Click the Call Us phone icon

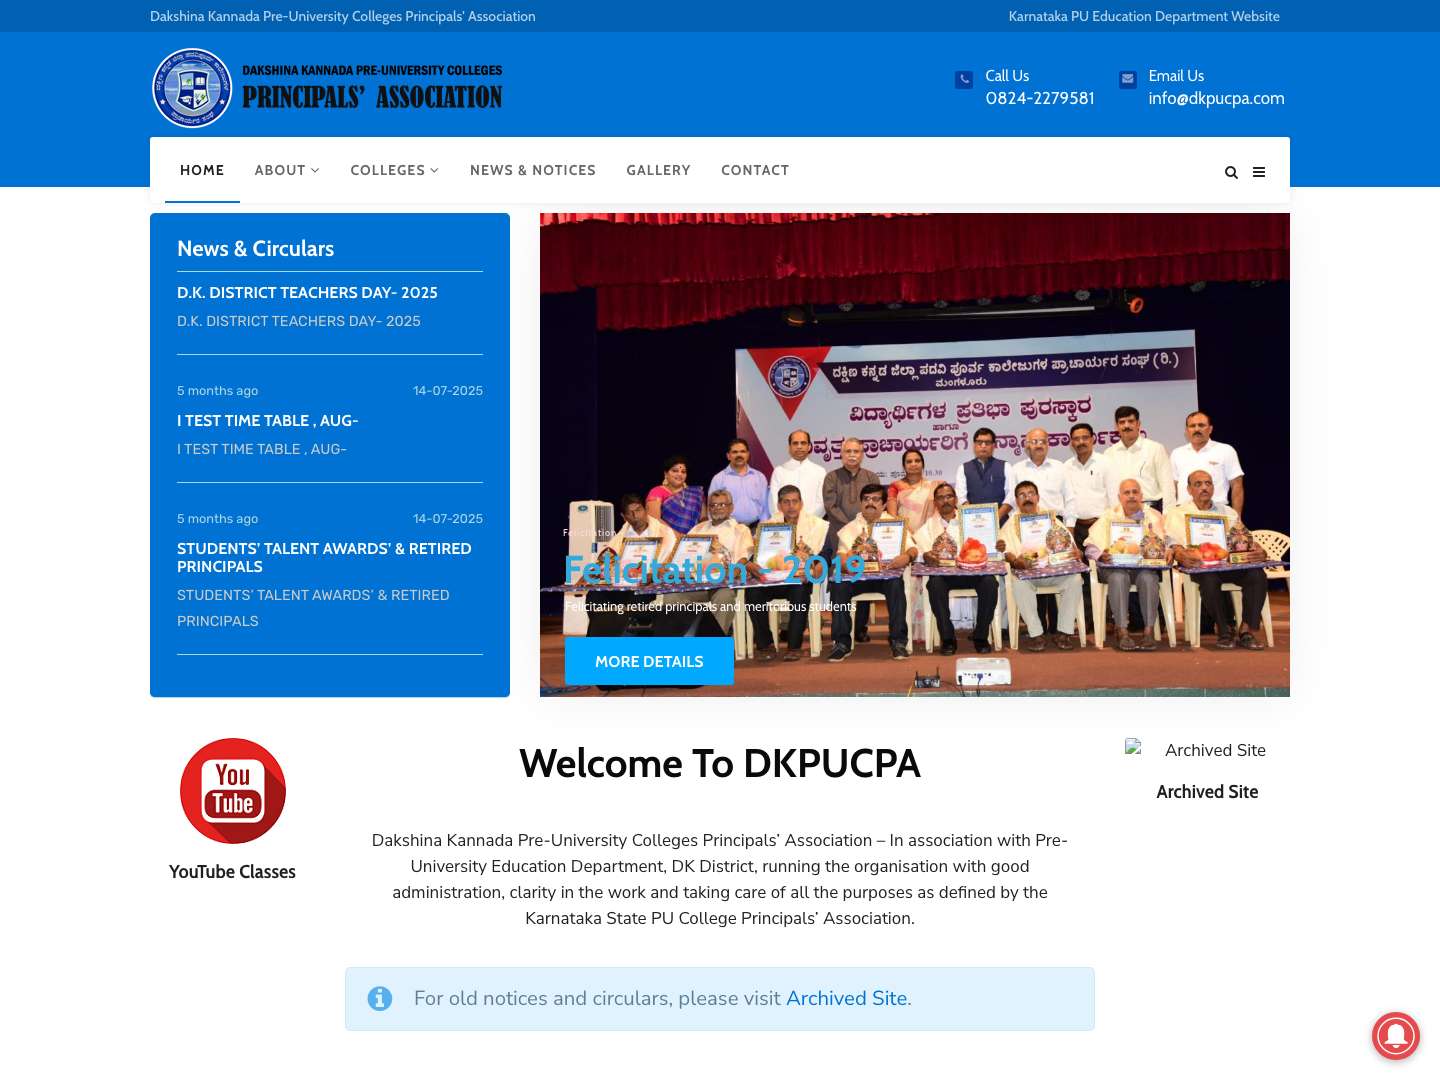[x=963, y=79]
